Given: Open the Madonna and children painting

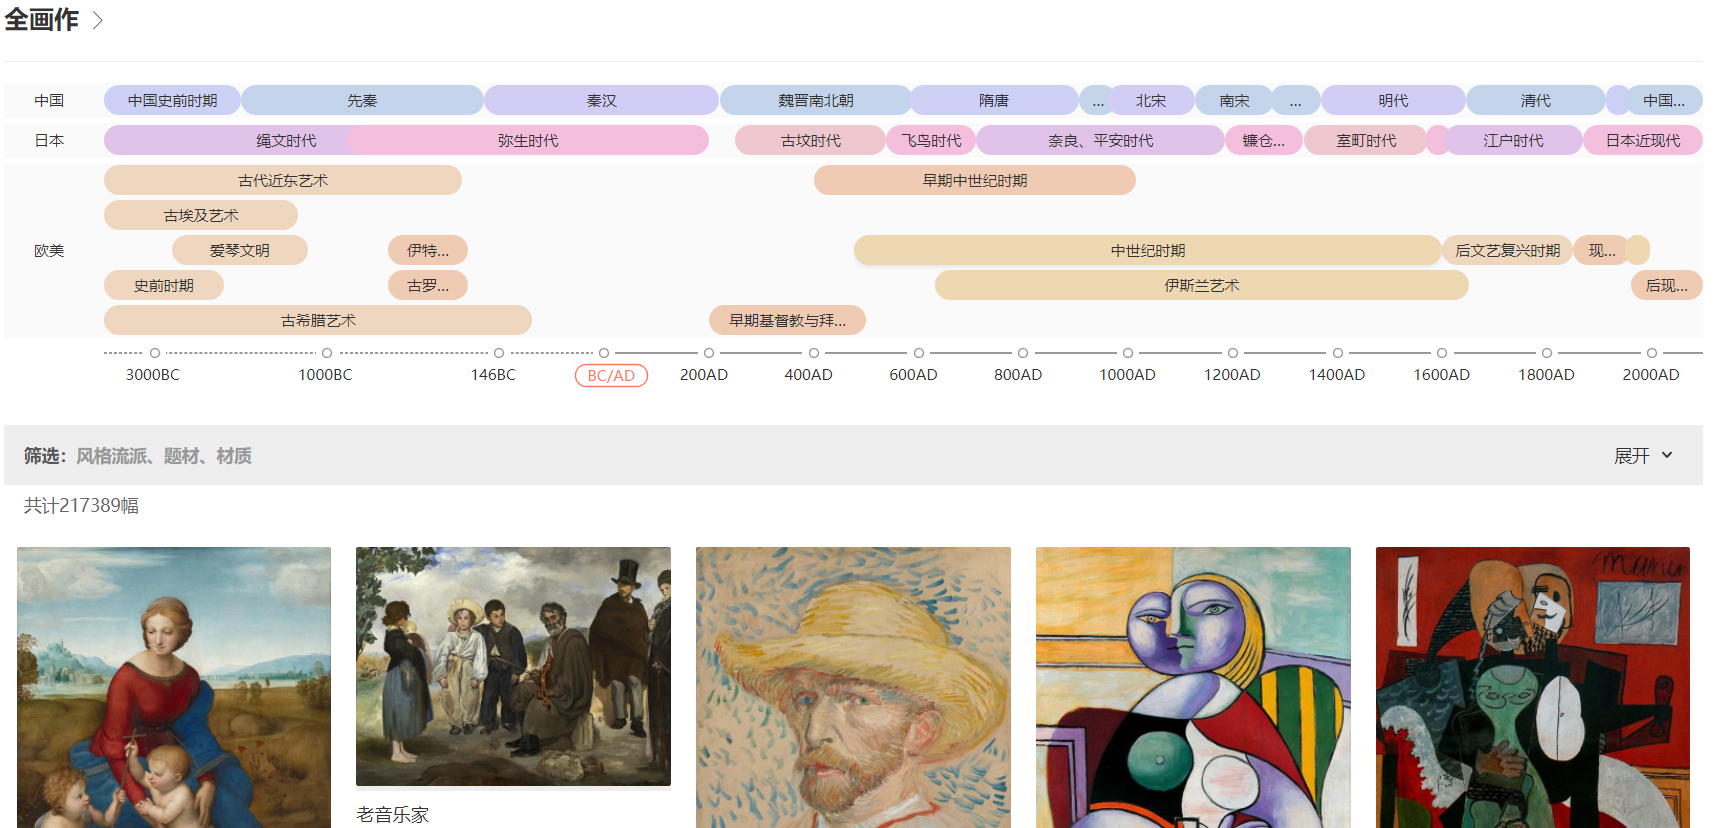Looking at the screenshot, I should coord(174,687).
